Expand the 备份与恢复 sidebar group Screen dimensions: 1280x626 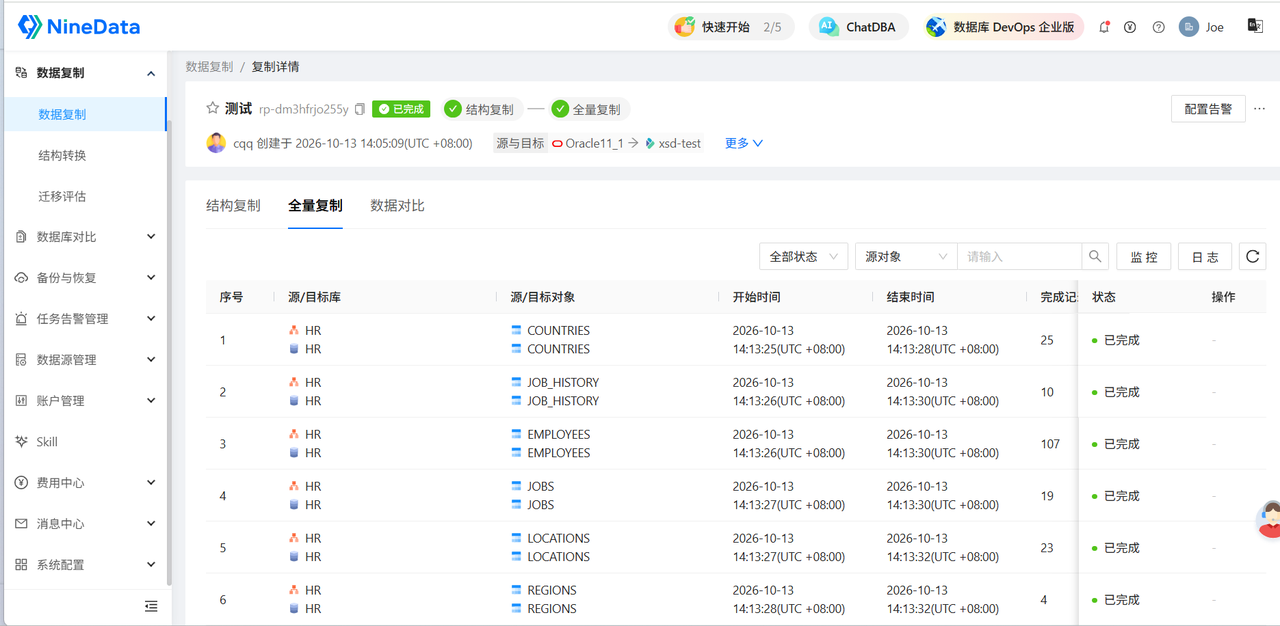point(151,278)
